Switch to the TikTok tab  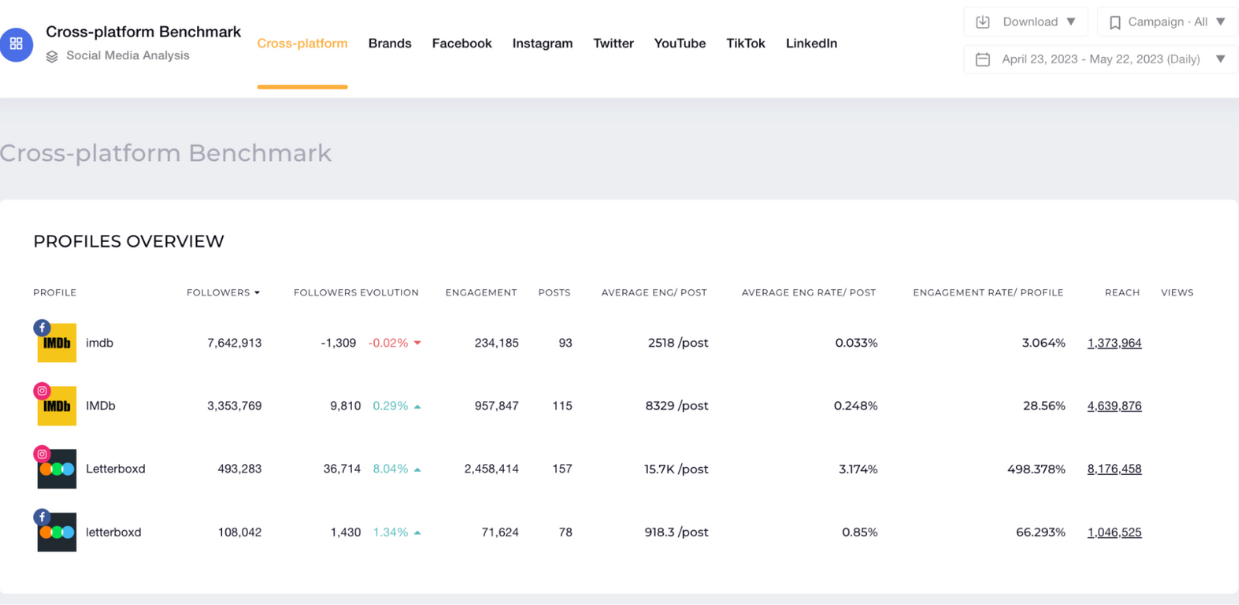pos(746,43)
